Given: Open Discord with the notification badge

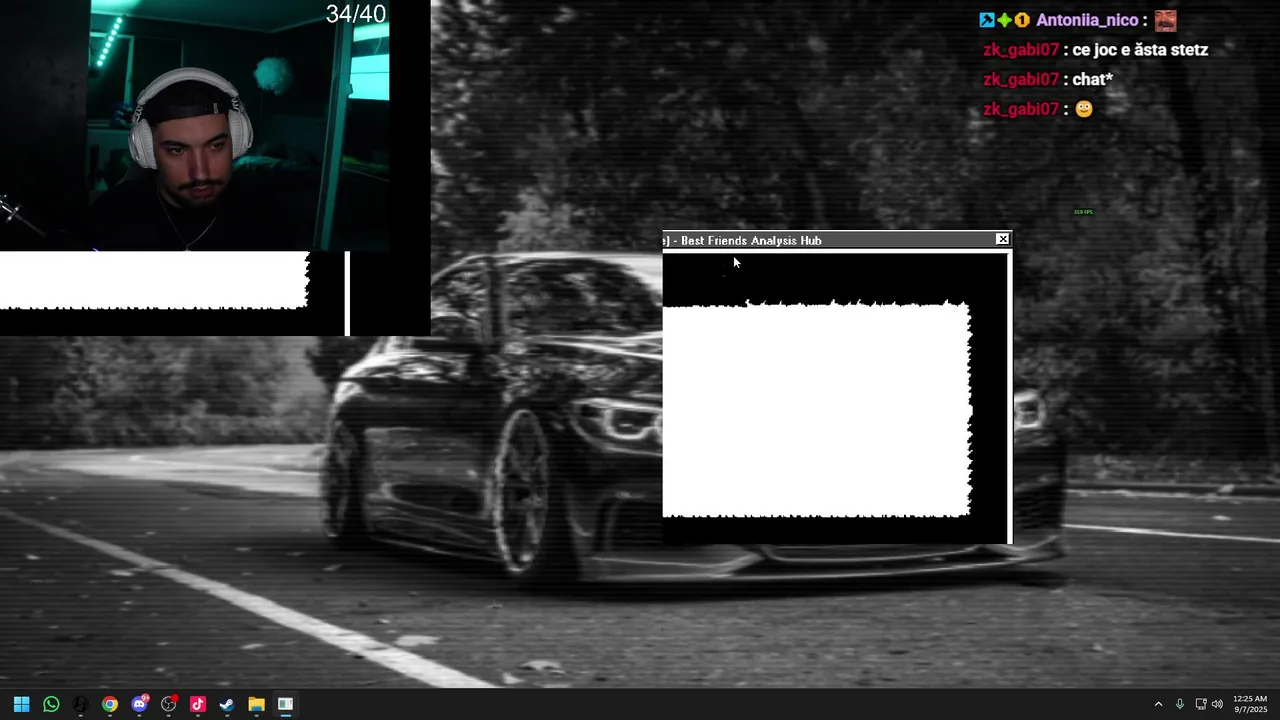Looking at the screenshot, I should (140, 704).
